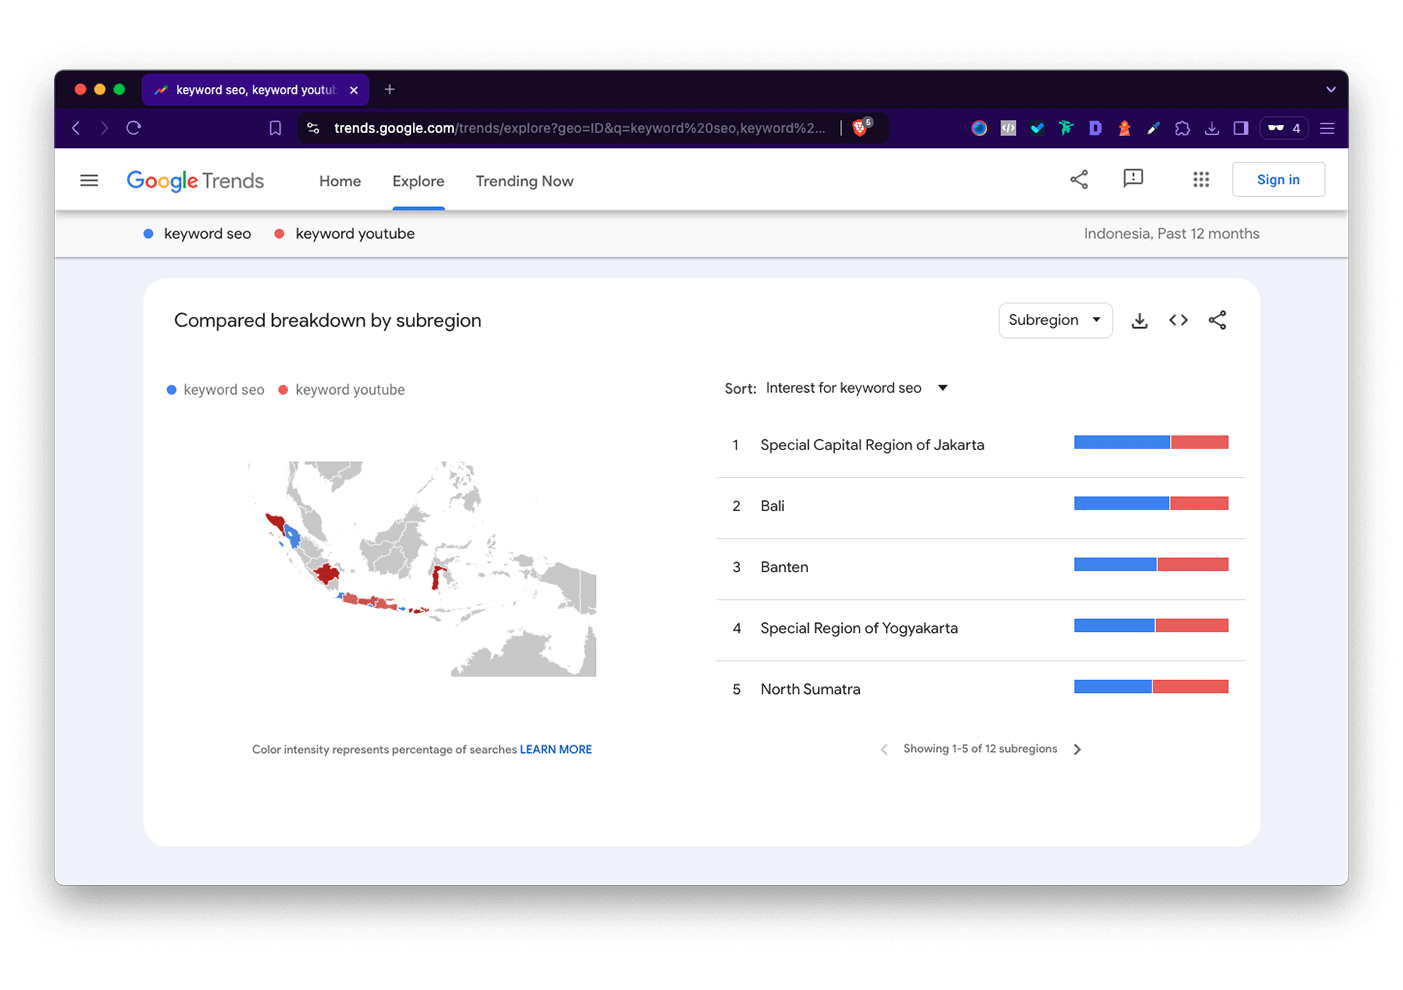This screenshot has height=990, width=1403.
Task: Click North Sumatra's red interest bar
Action: pyautogui.click(x=1190, y=686)
